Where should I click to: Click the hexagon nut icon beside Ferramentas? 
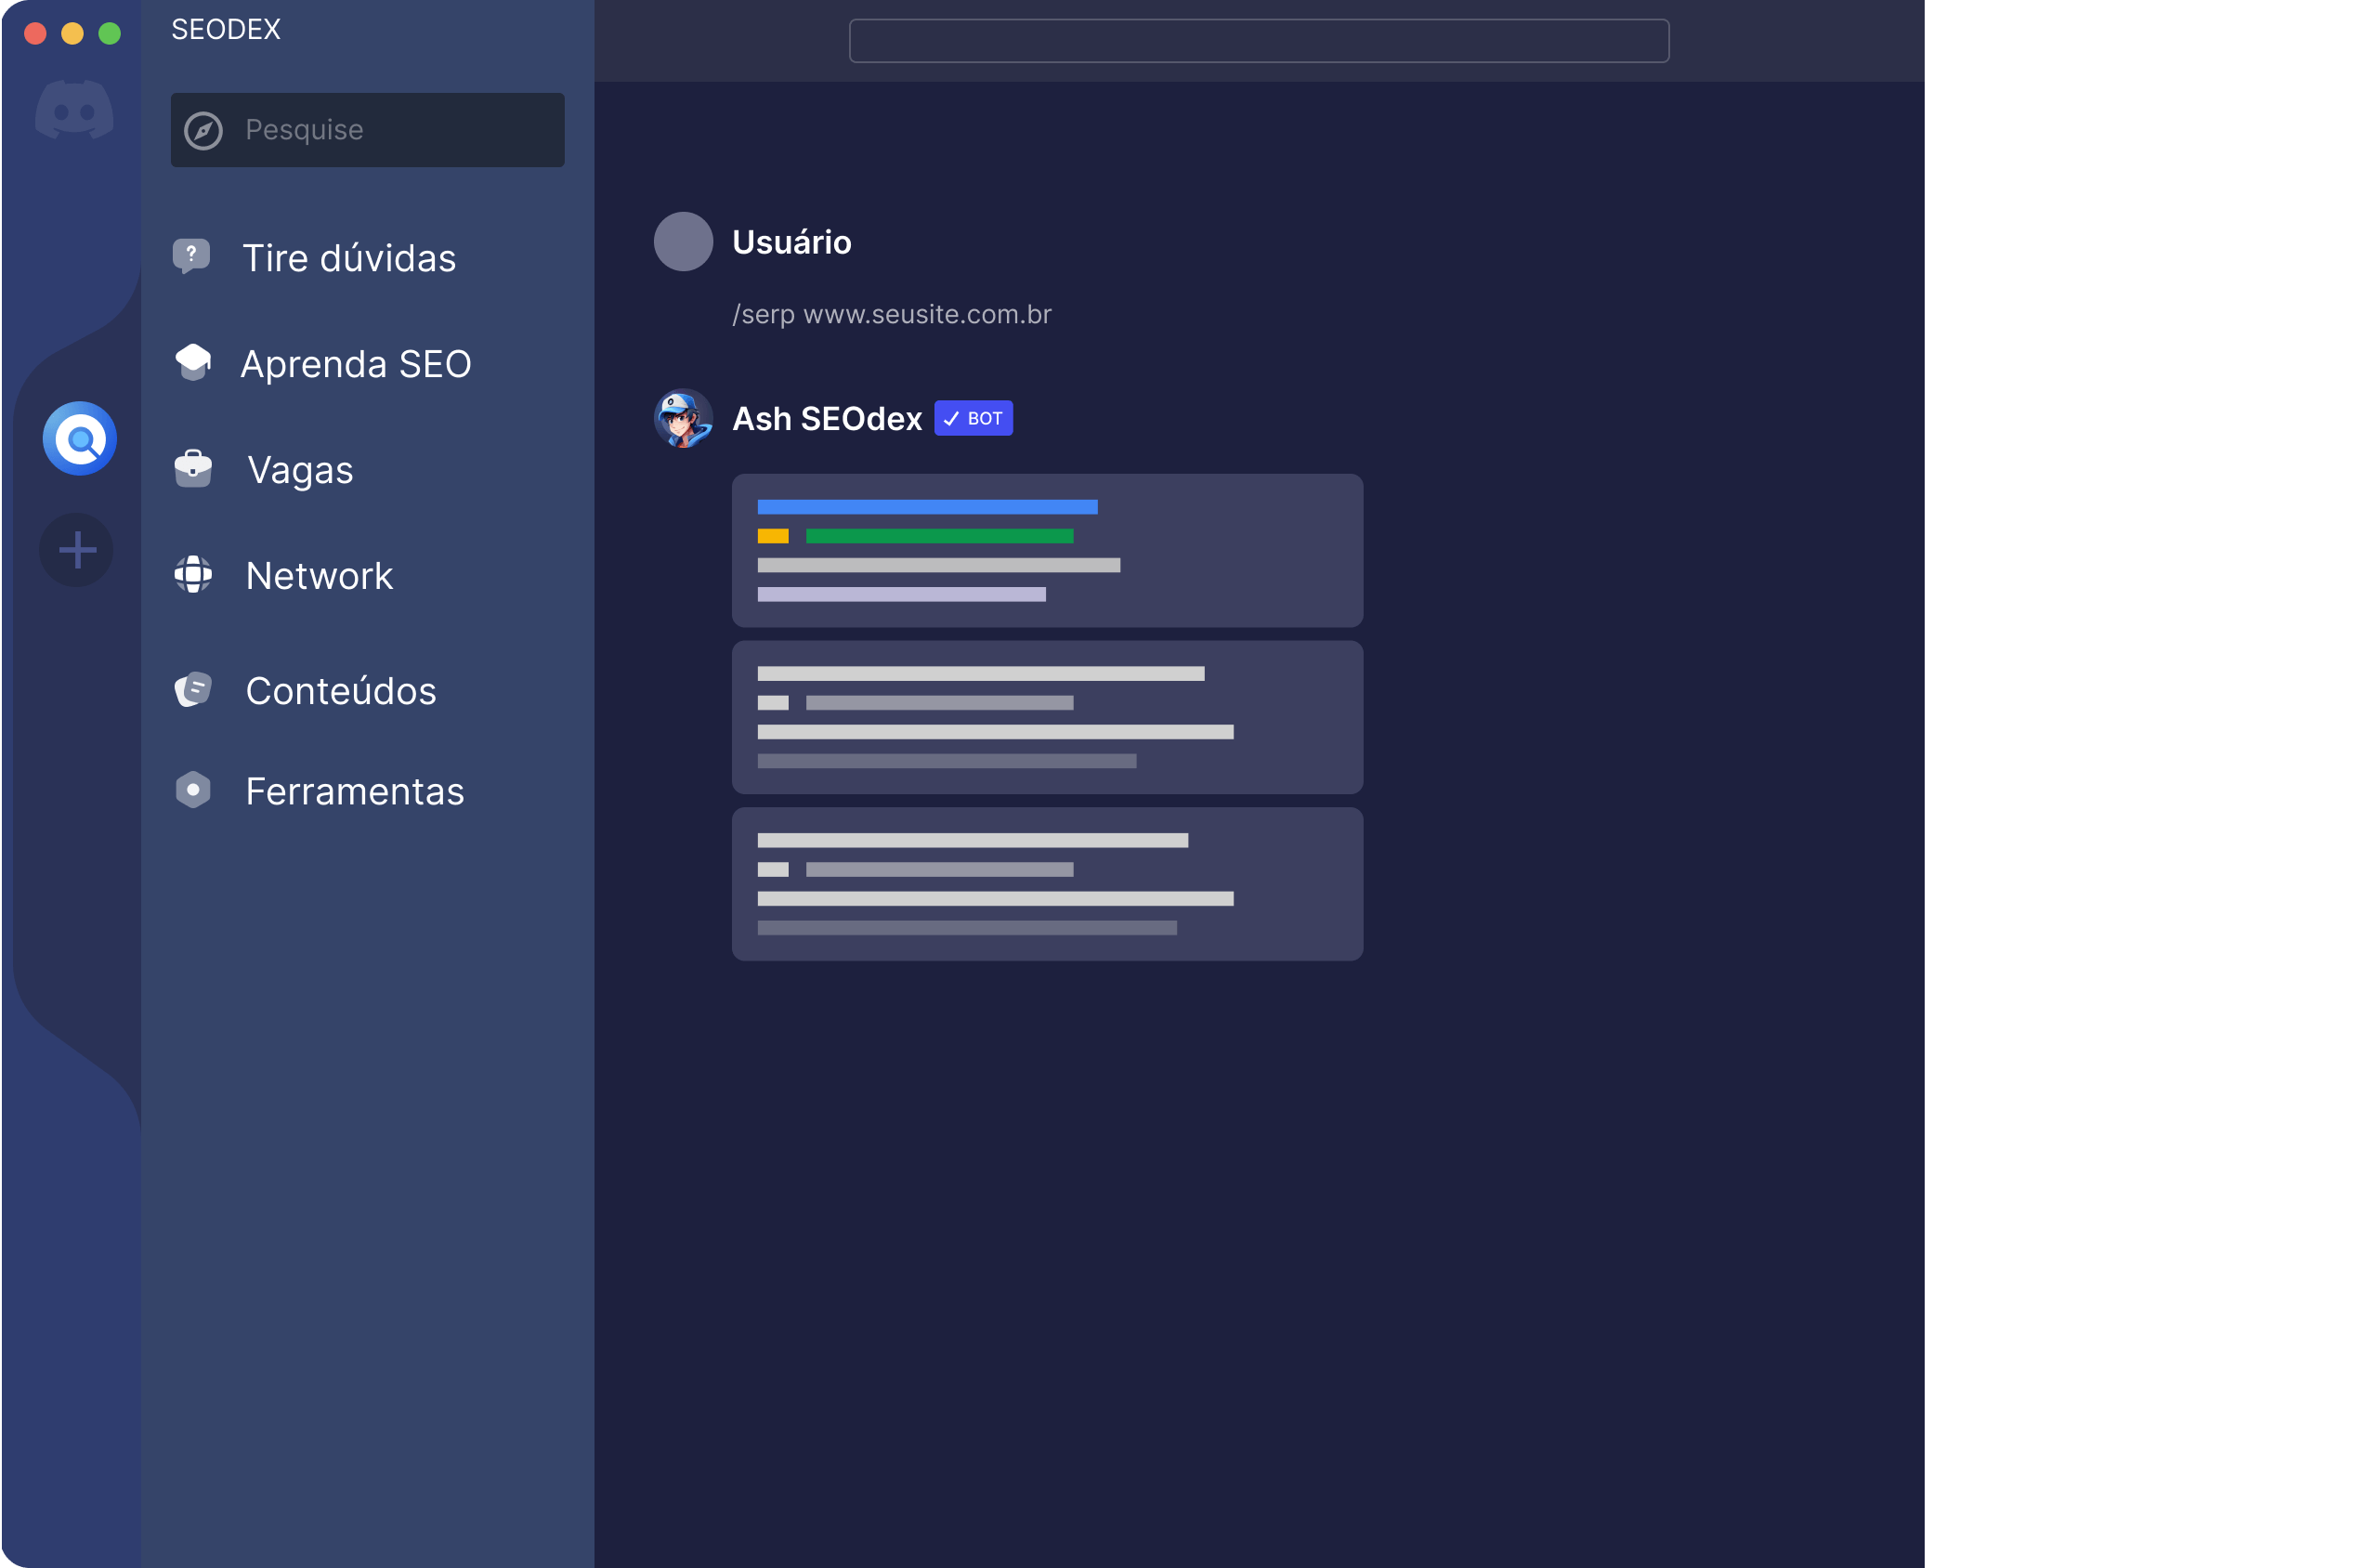point(193,790)
